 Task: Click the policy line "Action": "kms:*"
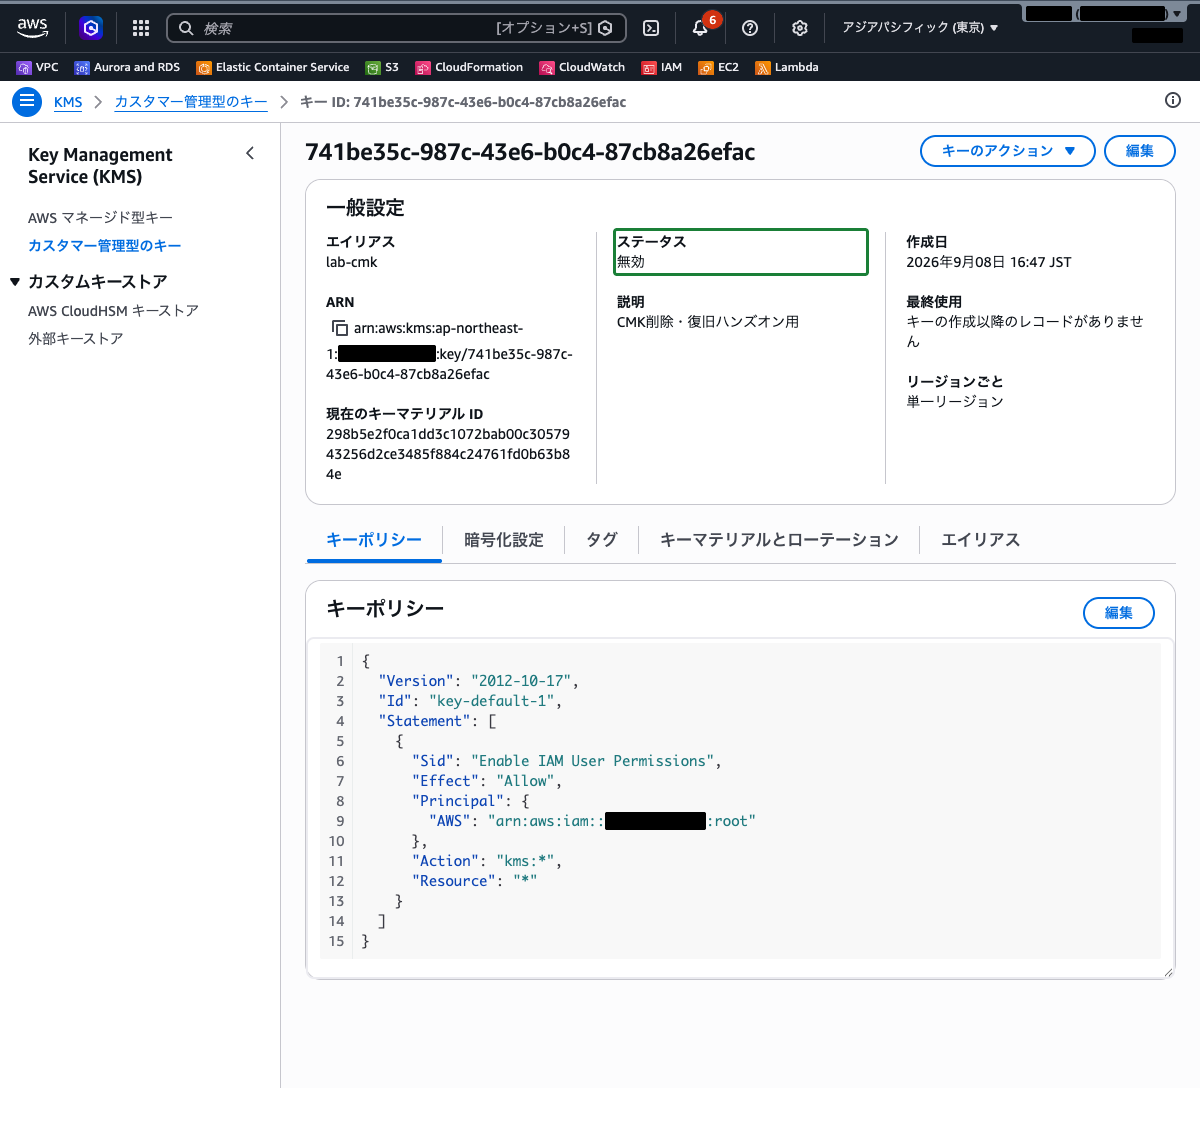point(486,861)
